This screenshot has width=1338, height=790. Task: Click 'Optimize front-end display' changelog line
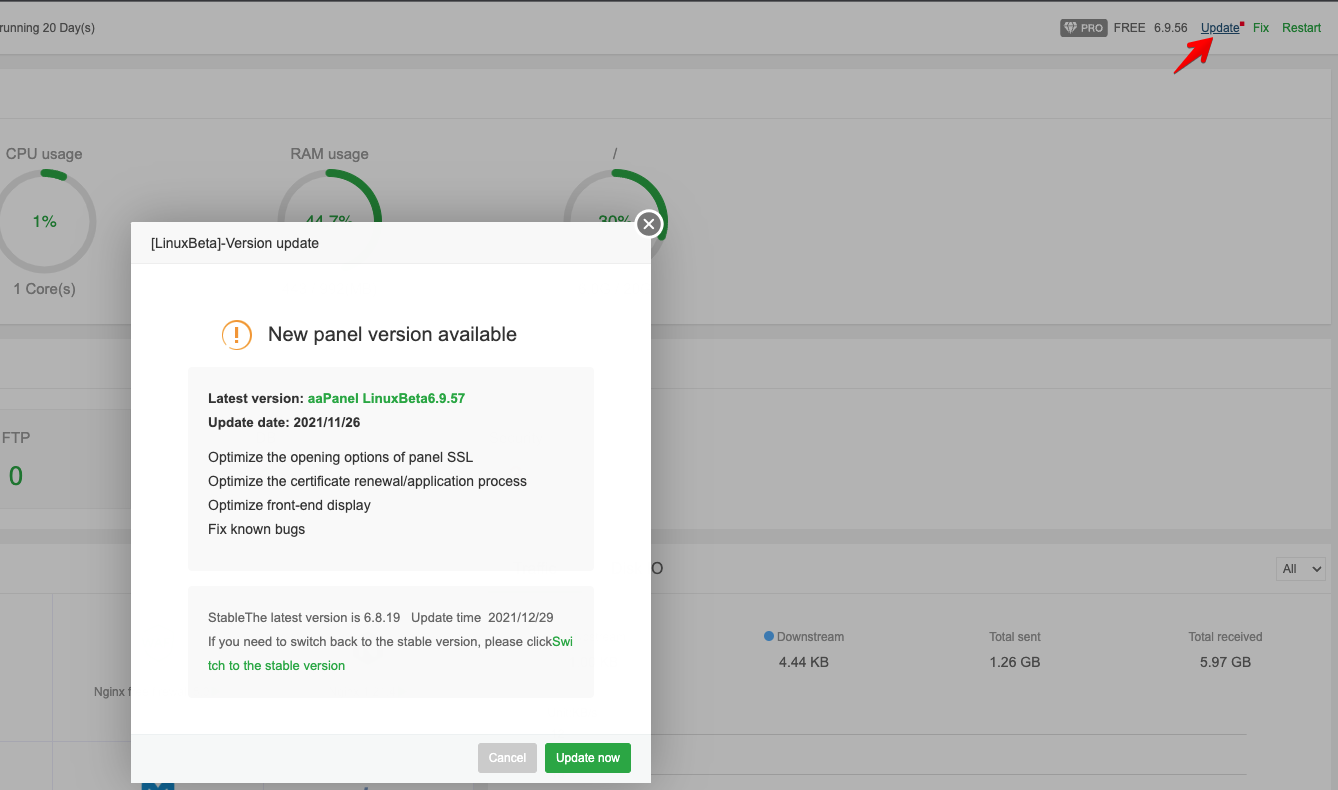(289, 505)
